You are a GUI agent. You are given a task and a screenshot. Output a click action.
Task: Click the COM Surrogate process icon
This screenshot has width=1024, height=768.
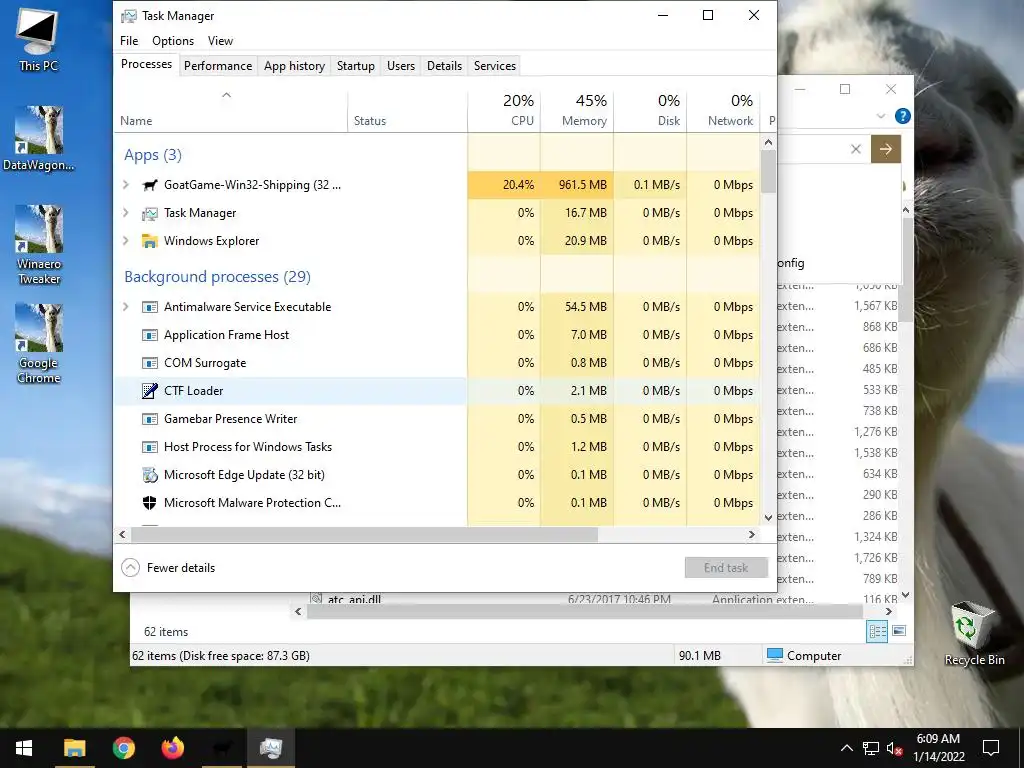[150, 363]
